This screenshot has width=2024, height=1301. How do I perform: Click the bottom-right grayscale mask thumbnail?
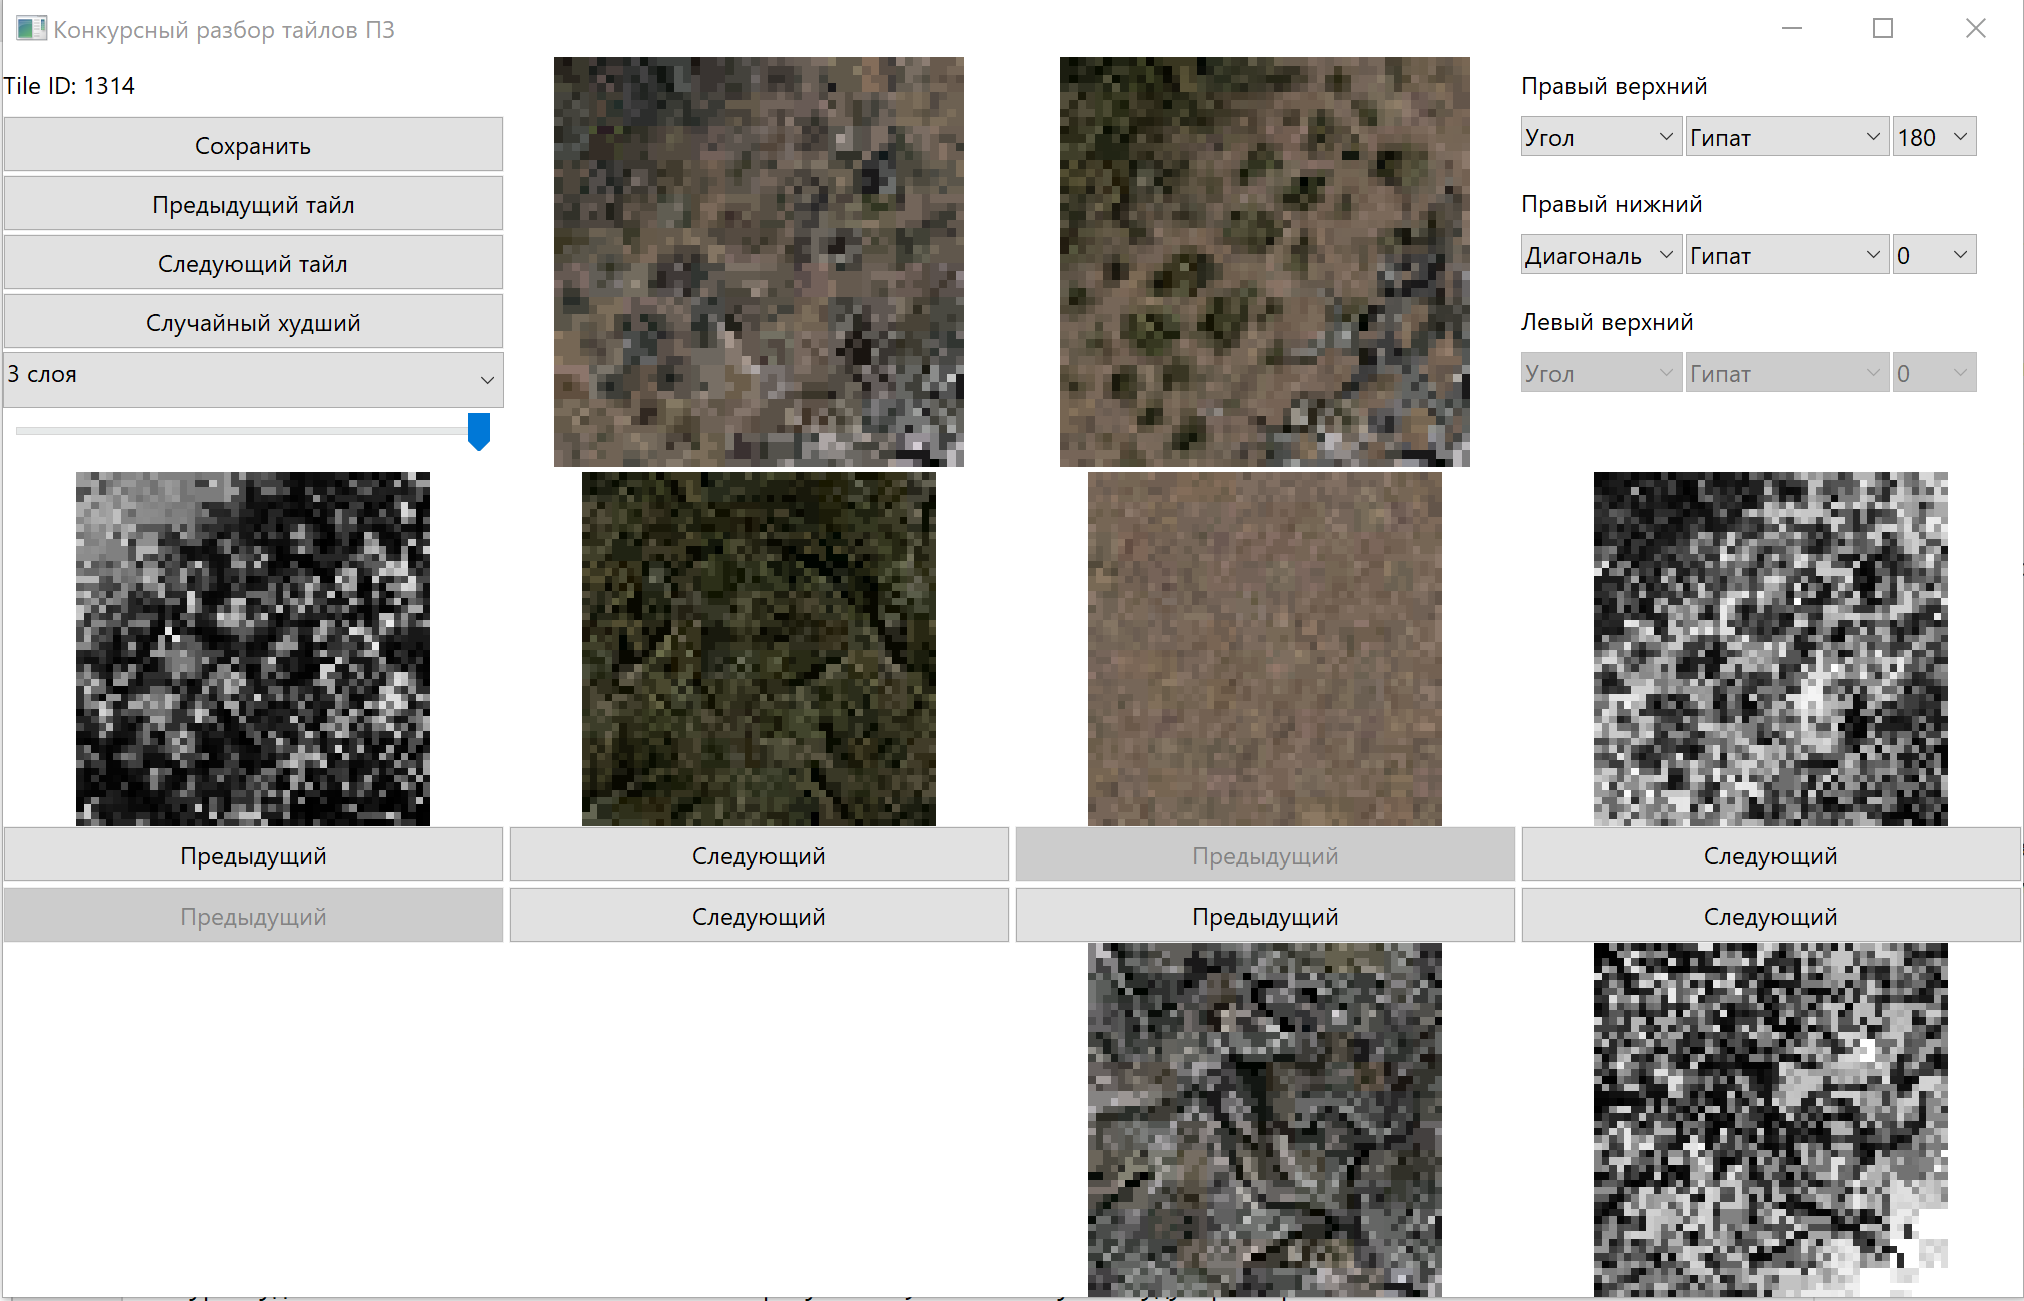pyautogui.click(x=1770, y=1119)
